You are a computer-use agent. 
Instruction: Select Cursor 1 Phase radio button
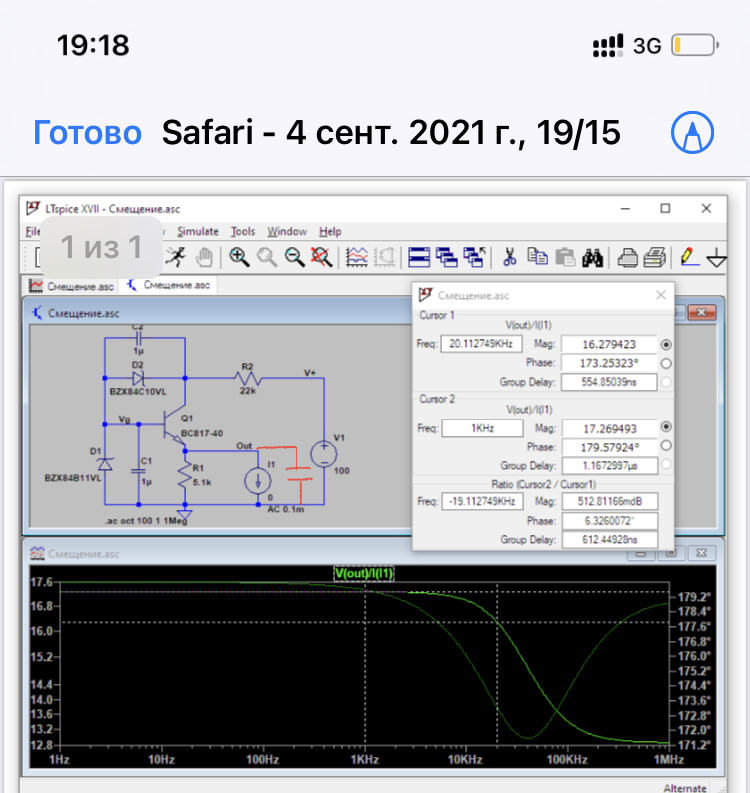[x=667, y=363]
